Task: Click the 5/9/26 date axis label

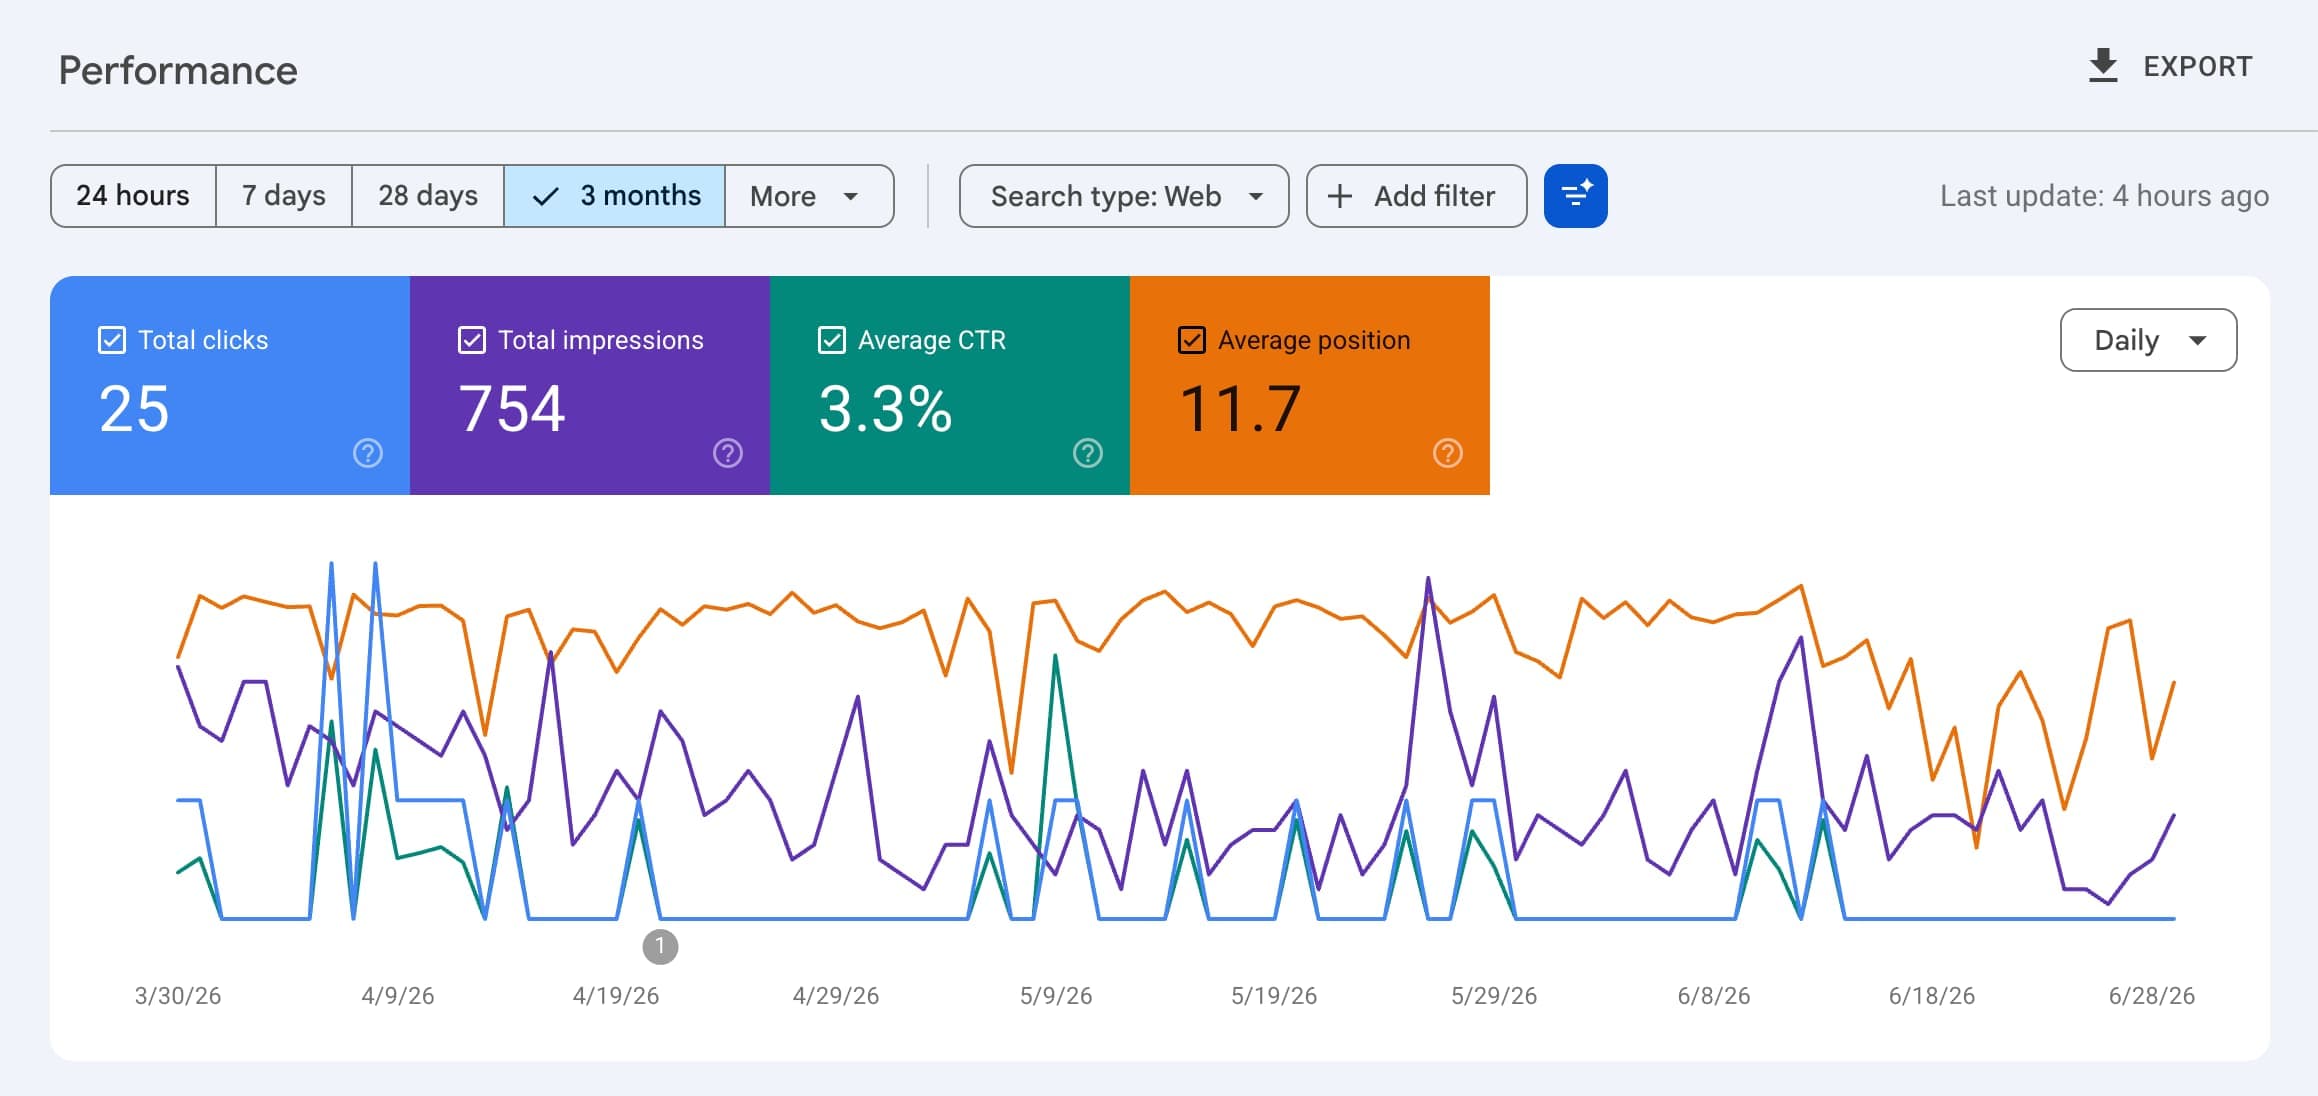Action: tap(1056, 996)
